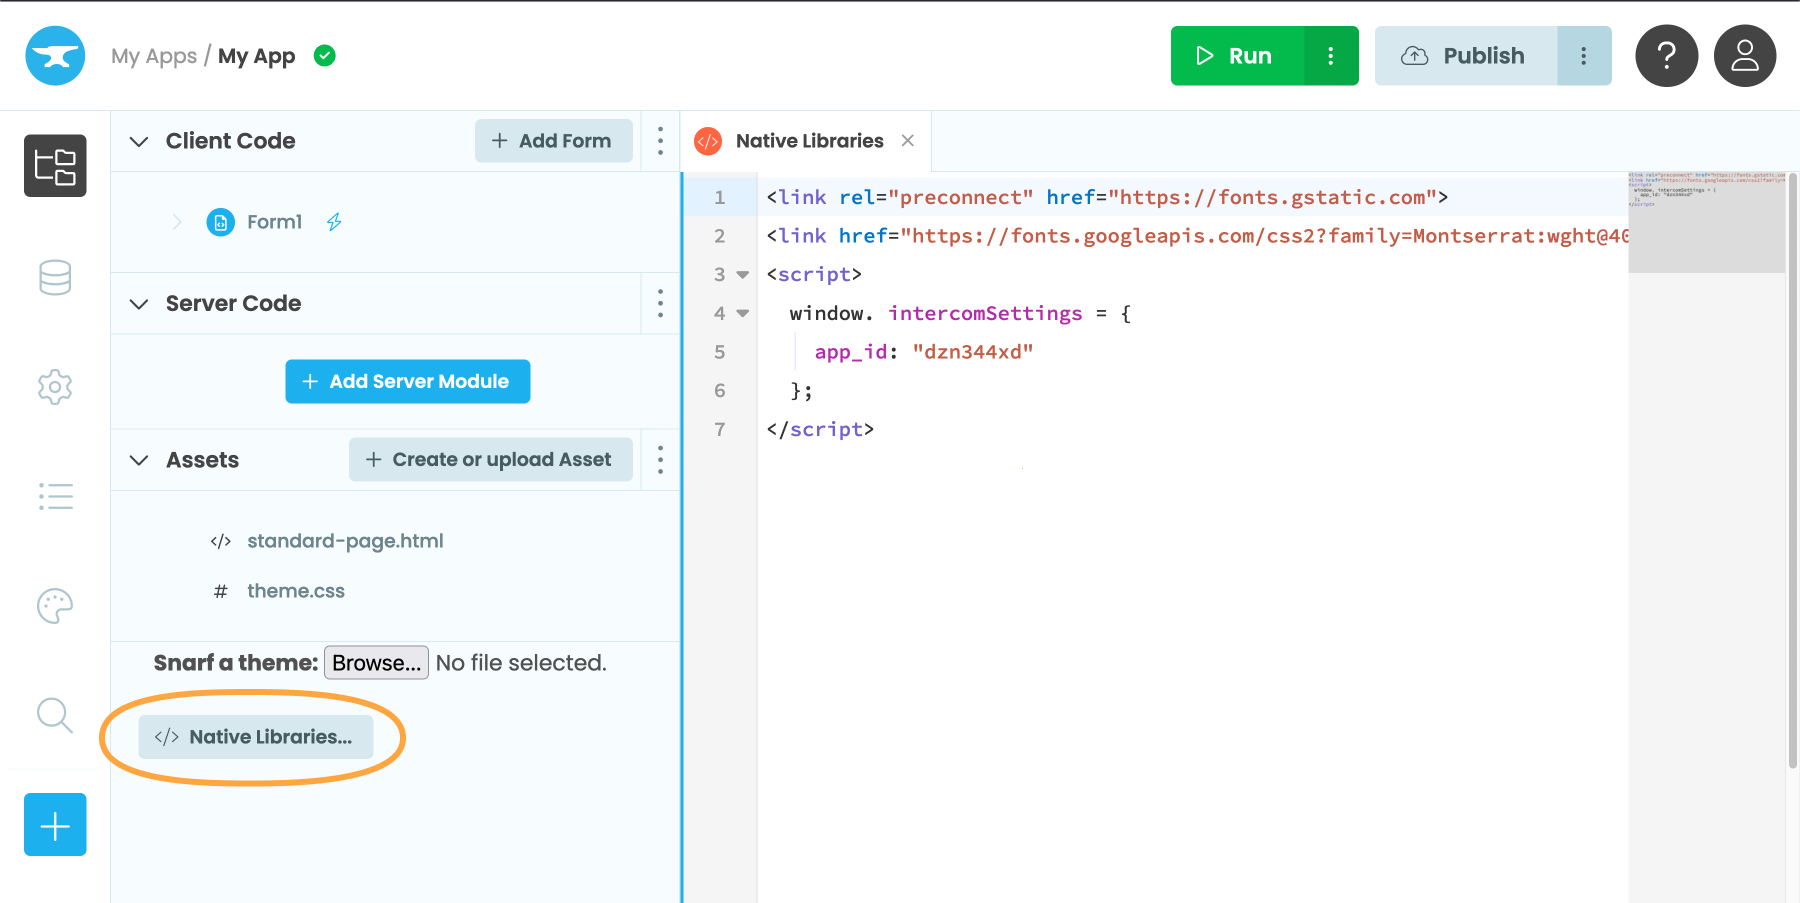This screenshot has width=1800, height=903.
Task: Open the Run button dropdown menu
Action: (1330, 56)
